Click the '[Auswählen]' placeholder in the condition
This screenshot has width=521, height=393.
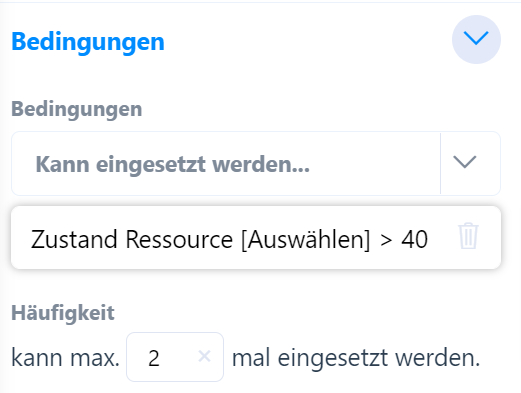[305, 239]
